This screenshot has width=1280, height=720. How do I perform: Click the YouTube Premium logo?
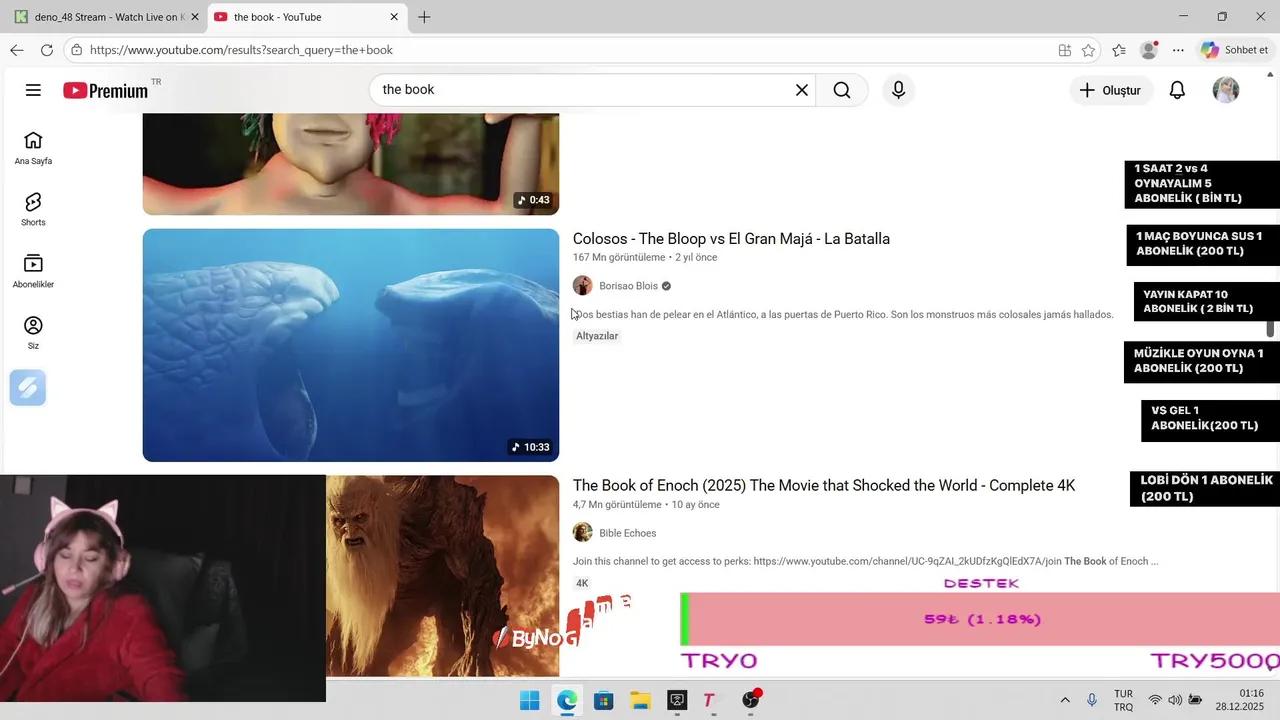tap(106, 90)
